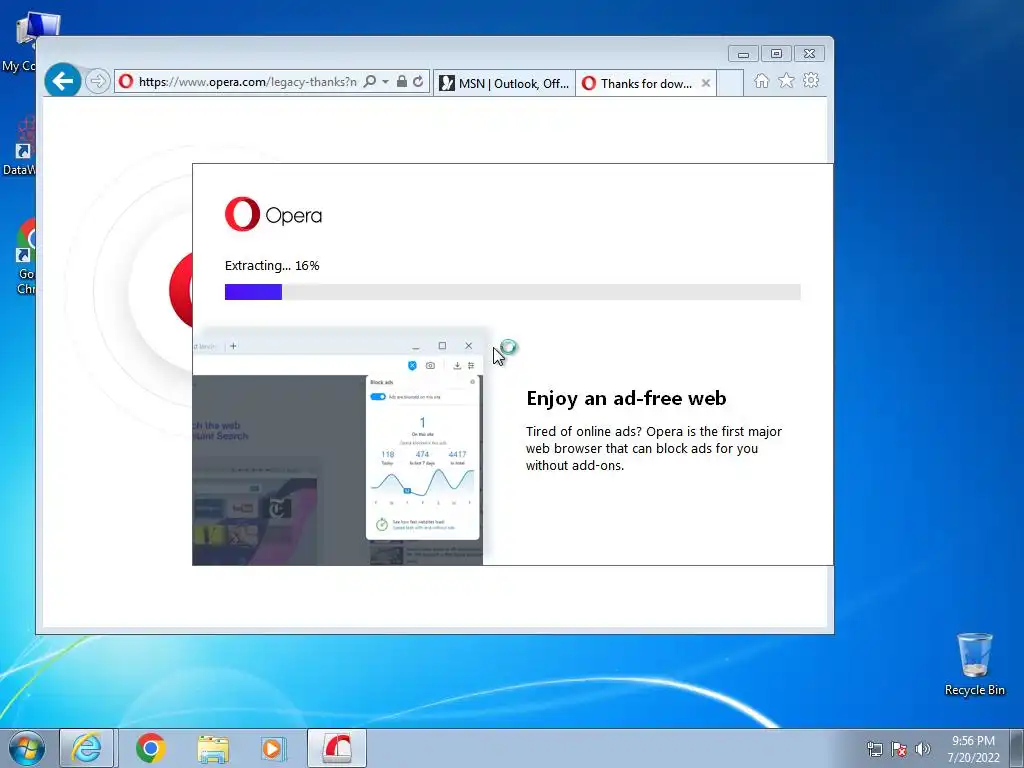
Task: Click the Opera site icon in the address bar
Action: tap(126, 82)
